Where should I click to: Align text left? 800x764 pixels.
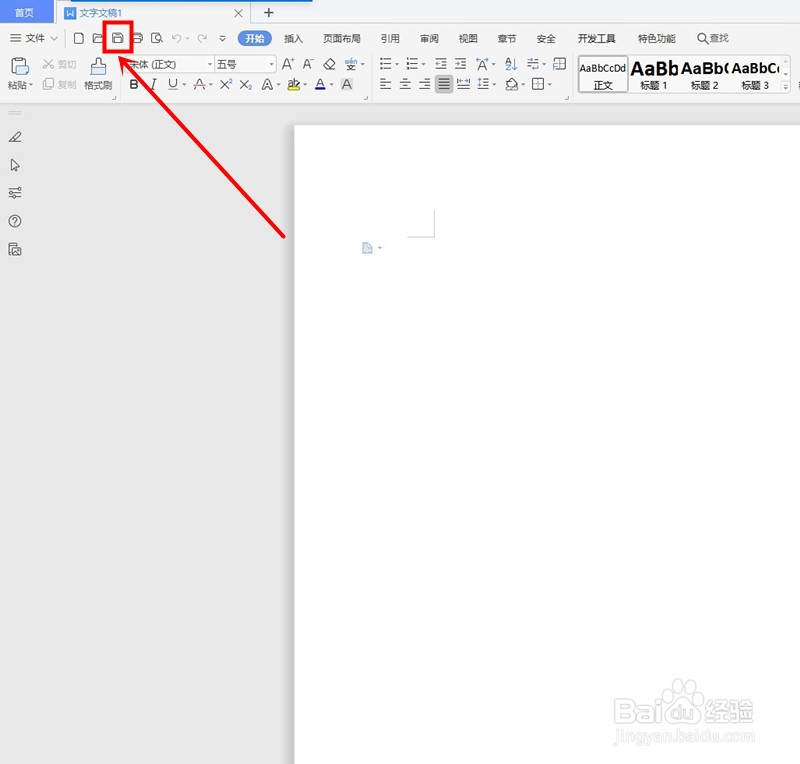pyautogui.click(x=386, y=84)
